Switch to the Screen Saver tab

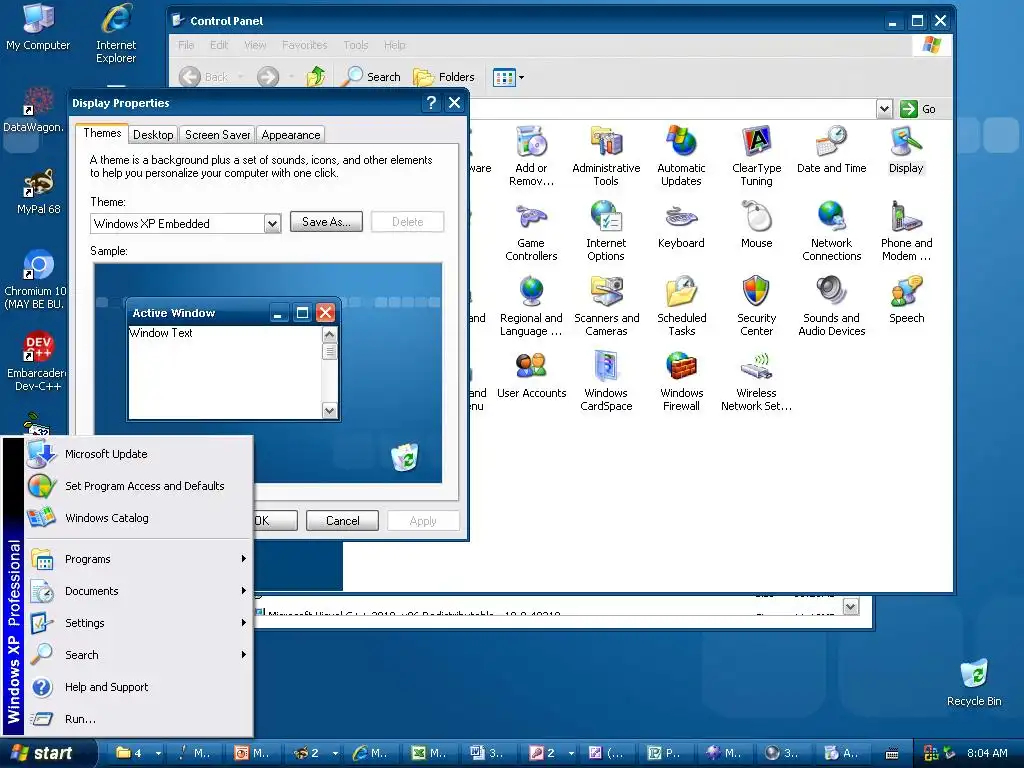point(217,135)
